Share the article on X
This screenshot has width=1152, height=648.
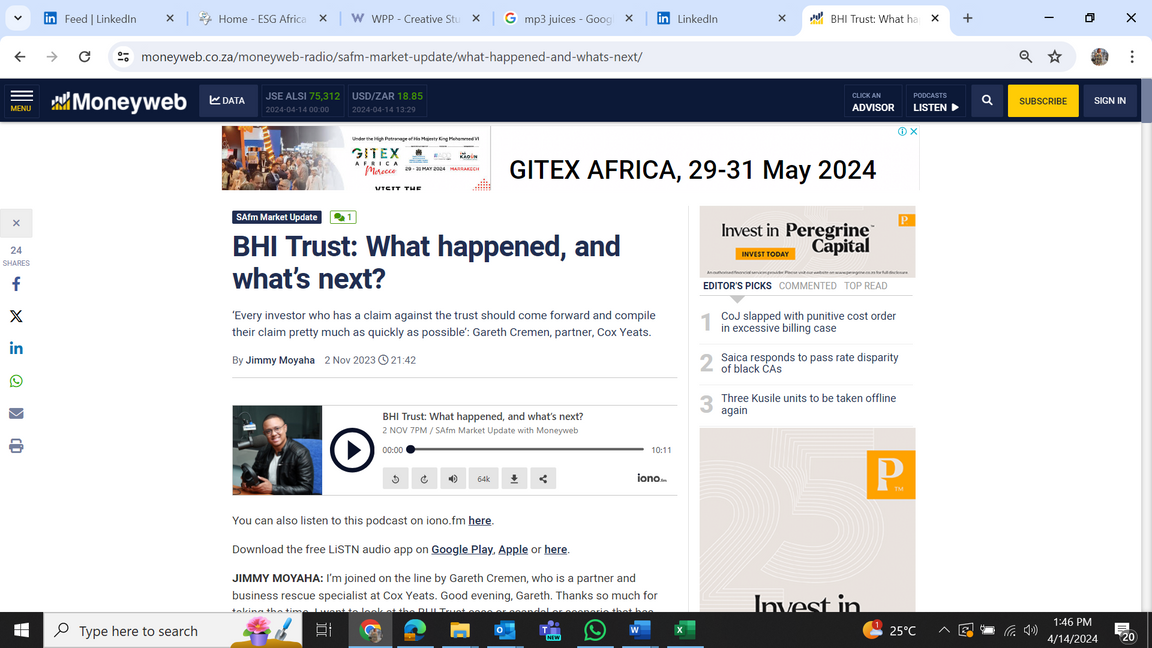click(16, 317)
